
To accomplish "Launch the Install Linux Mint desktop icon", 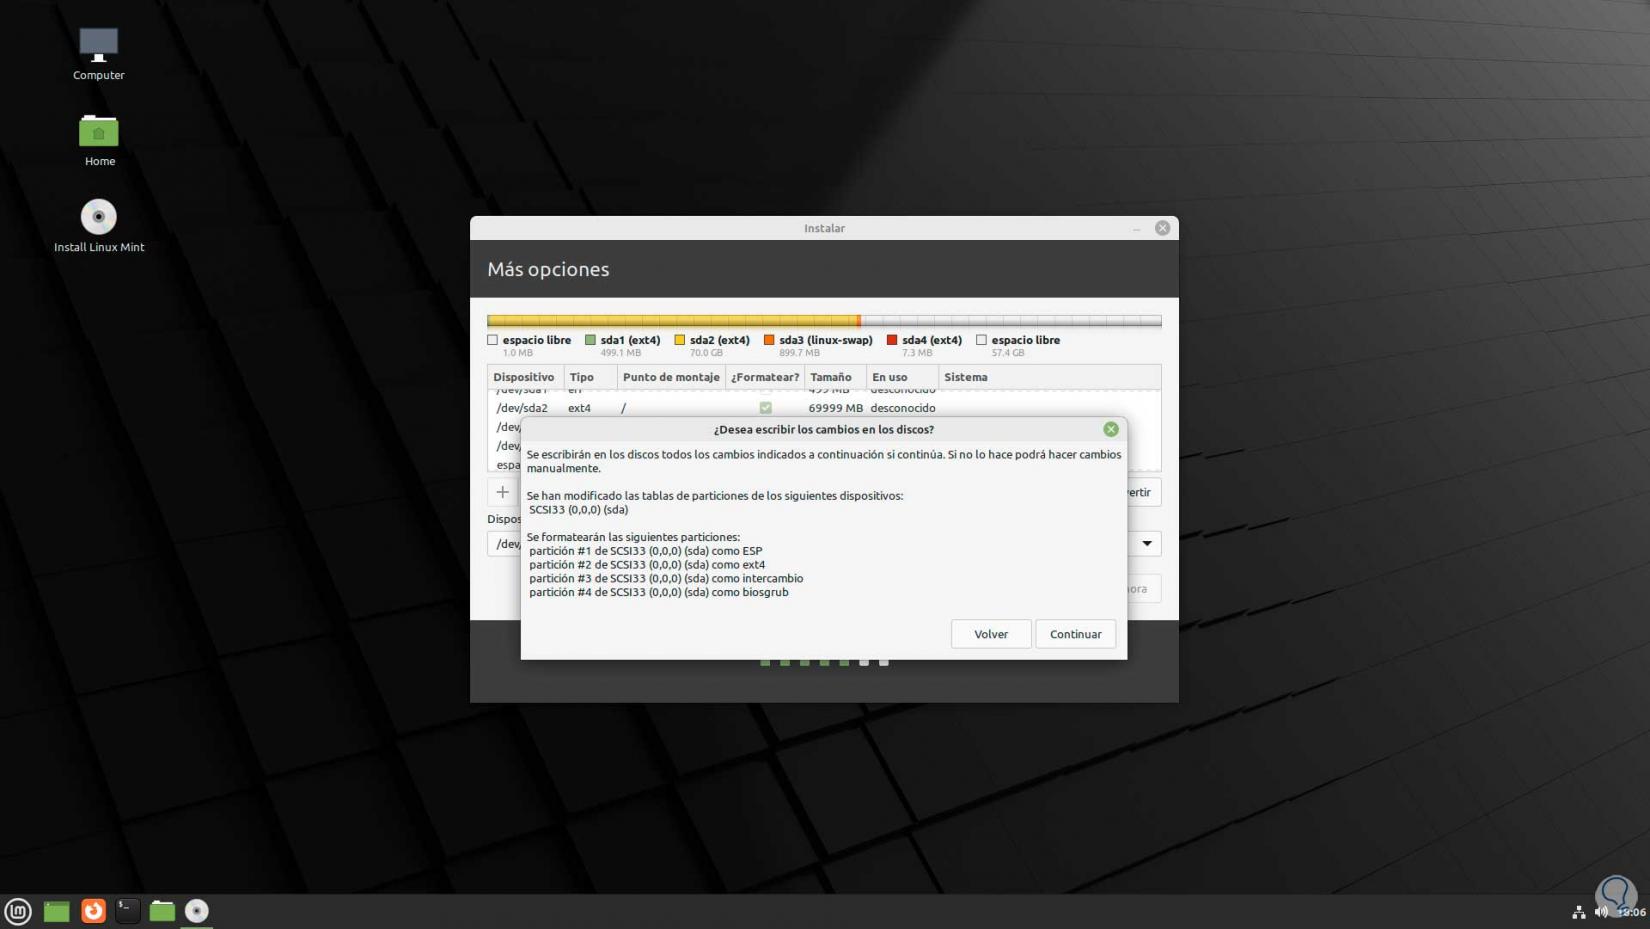I will coord(99,225).
